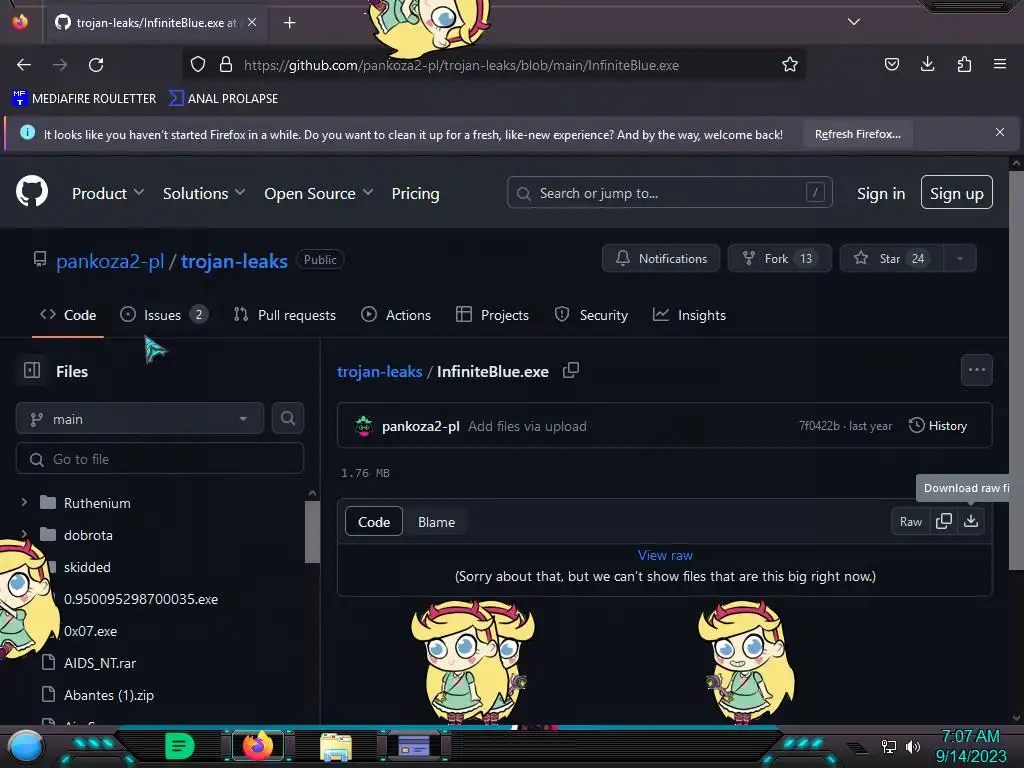Click the Refresh Firefox button

coord(857,134)
